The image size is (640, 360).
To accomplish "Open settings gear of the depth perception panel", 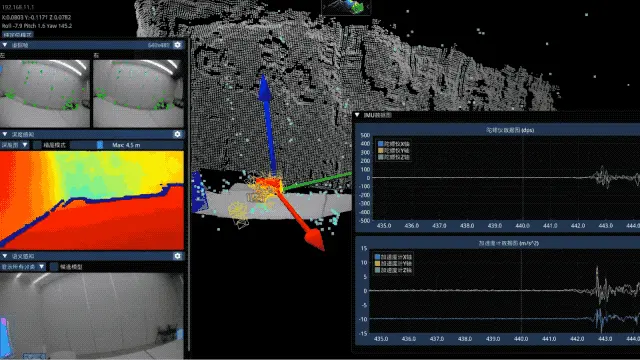I will [x=178, y=134].
